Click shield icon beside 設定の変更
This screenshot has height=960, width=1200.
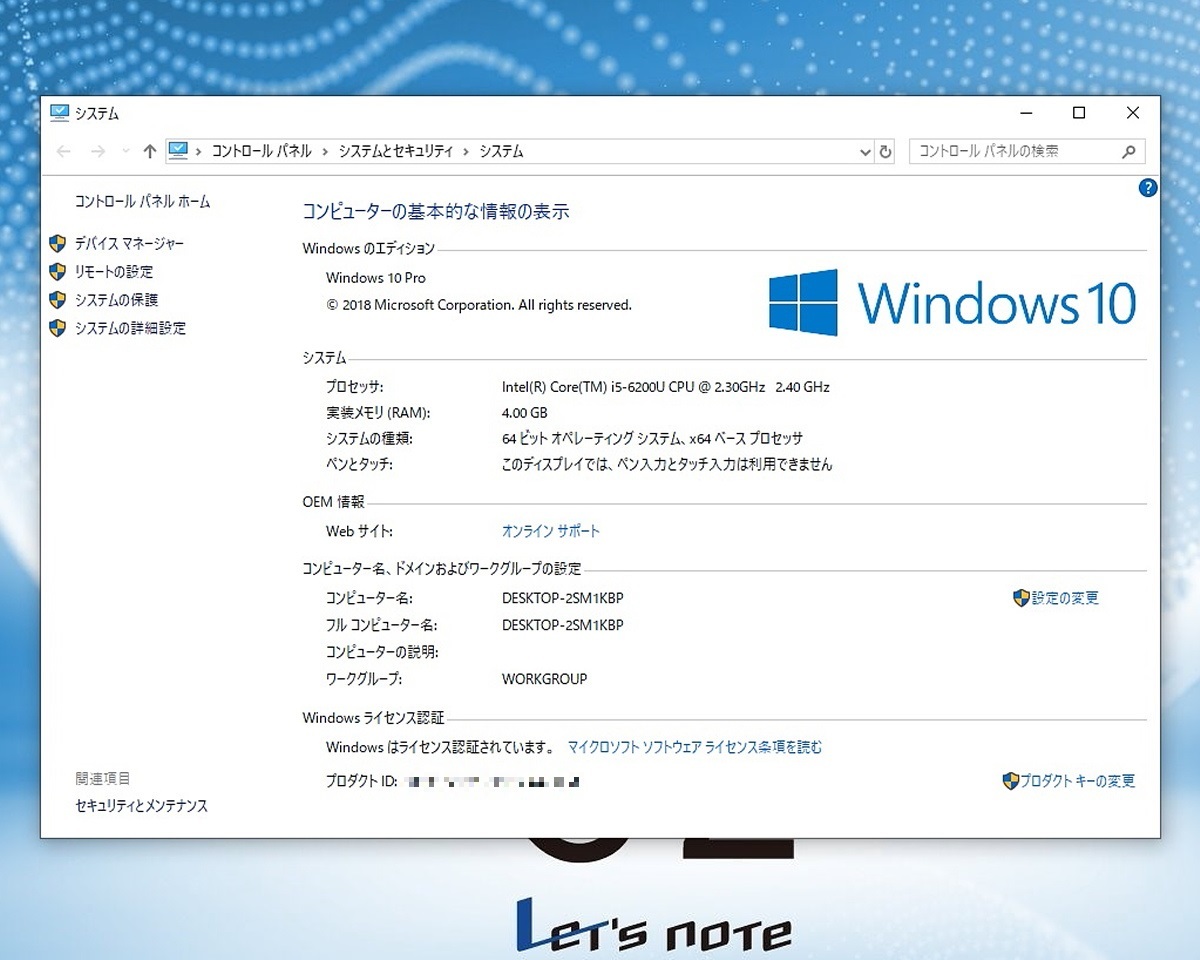(1021, 598)
